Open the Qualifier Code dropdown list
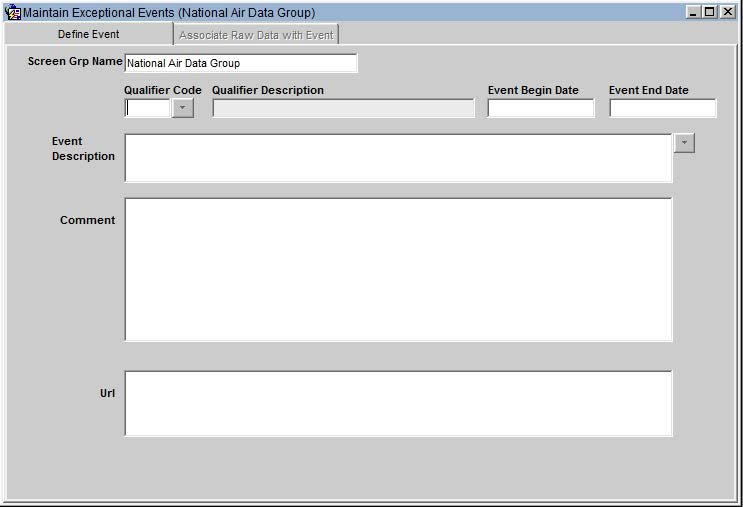 tap(182, 108)
